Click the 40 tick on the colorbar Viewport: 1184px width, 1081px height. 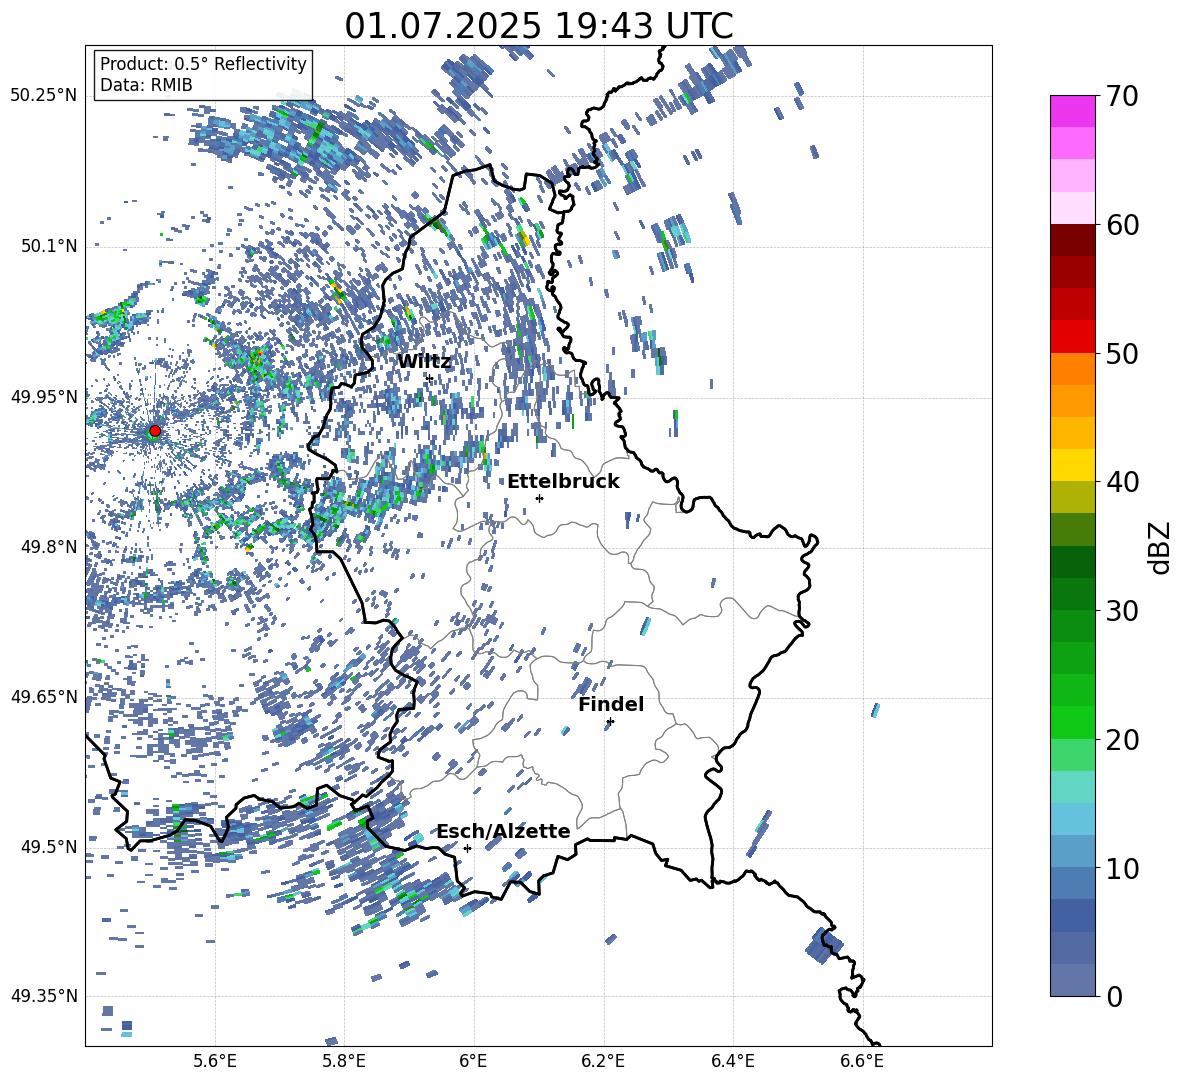(x=1122, y=482)
